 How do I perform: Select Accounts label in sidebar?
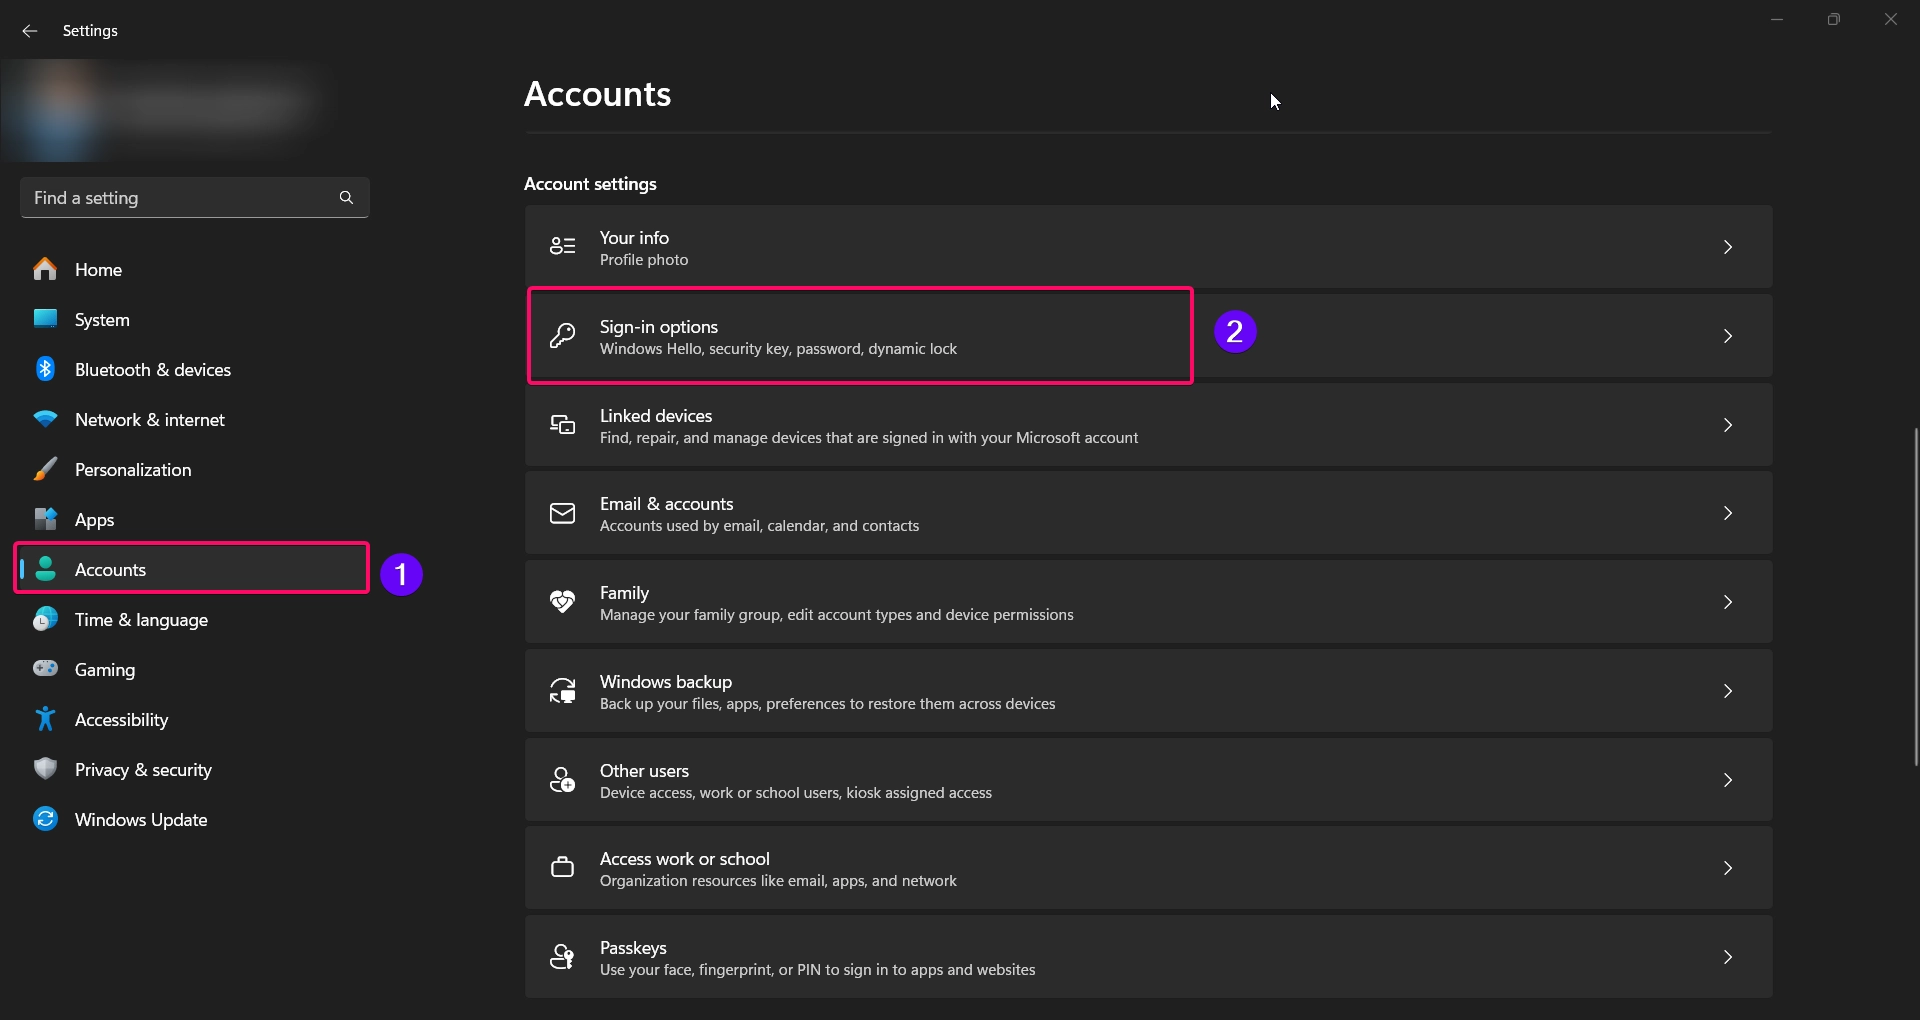pyautogui.click(x=110, y=570)
